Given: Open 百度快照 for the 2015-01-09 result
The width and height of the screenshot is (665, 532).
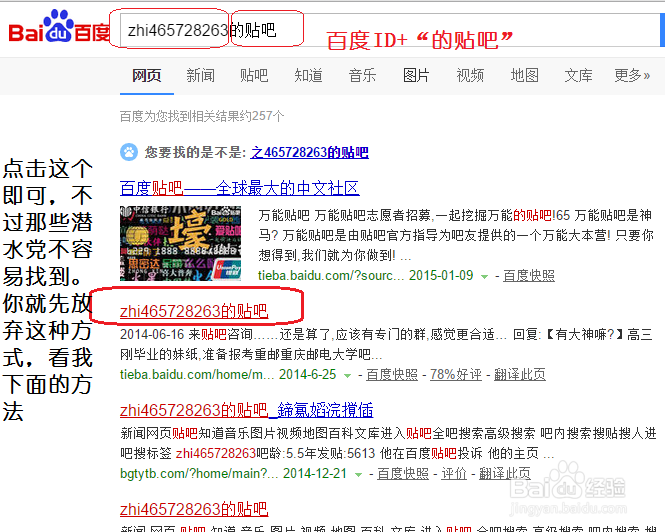Looking at the screenshot, I should pyautogui.click(x=529, y=276).
